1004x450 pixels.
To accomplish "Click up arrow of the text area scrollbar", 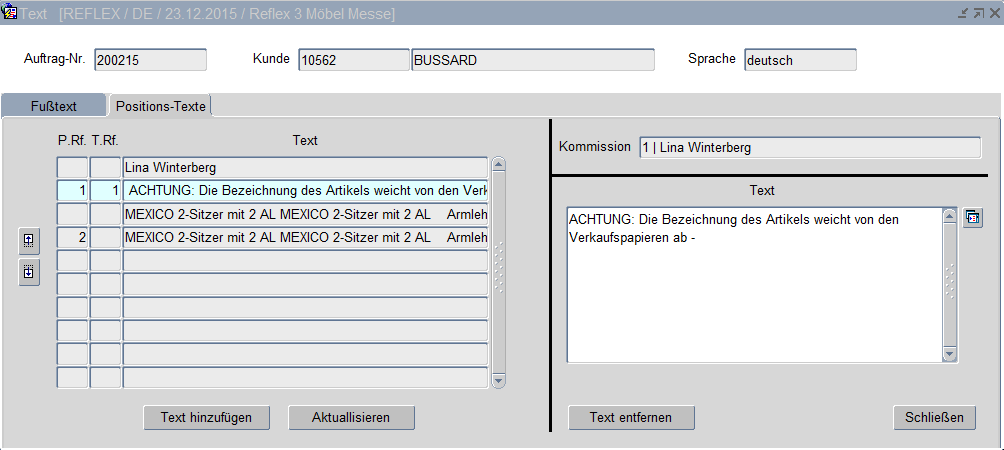I will click(x=950, y=216).
